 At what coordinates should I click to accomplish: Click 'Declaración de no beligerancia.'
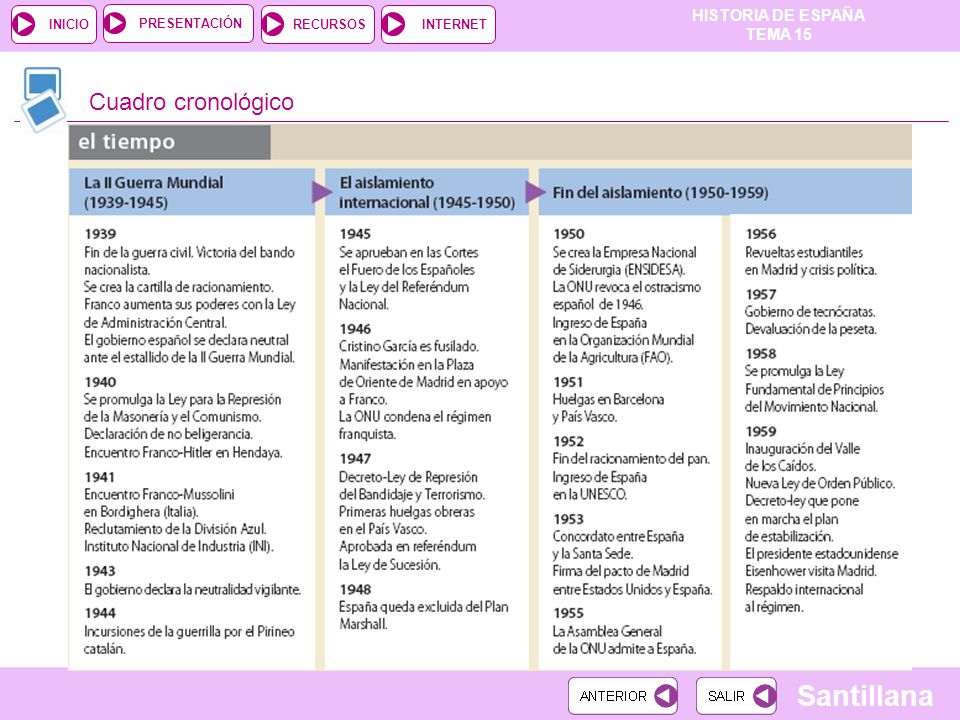[168, 434]
